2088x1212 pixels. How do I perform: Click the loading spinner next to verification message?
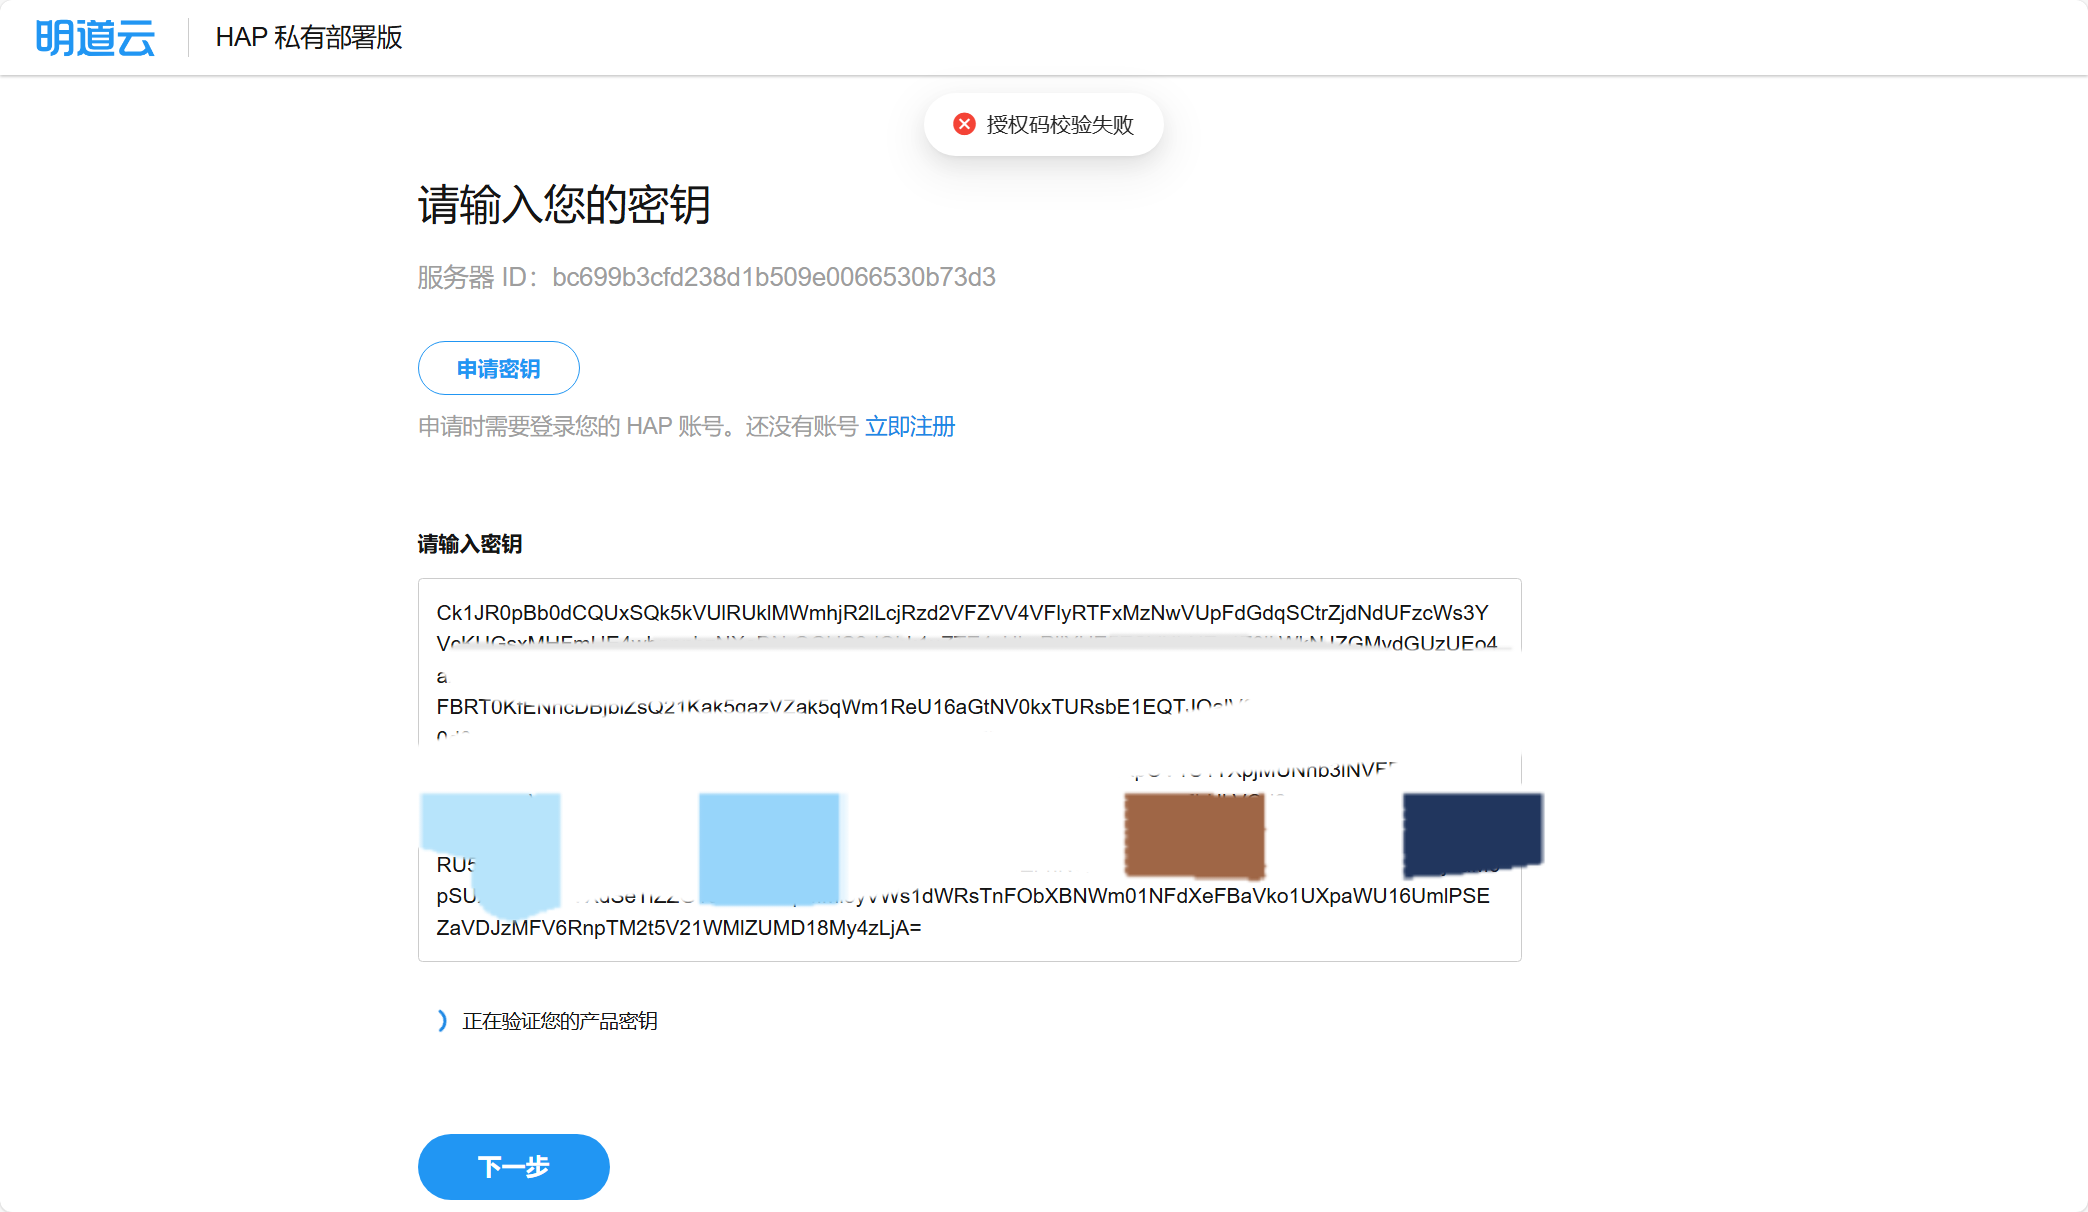(441, 1021)
